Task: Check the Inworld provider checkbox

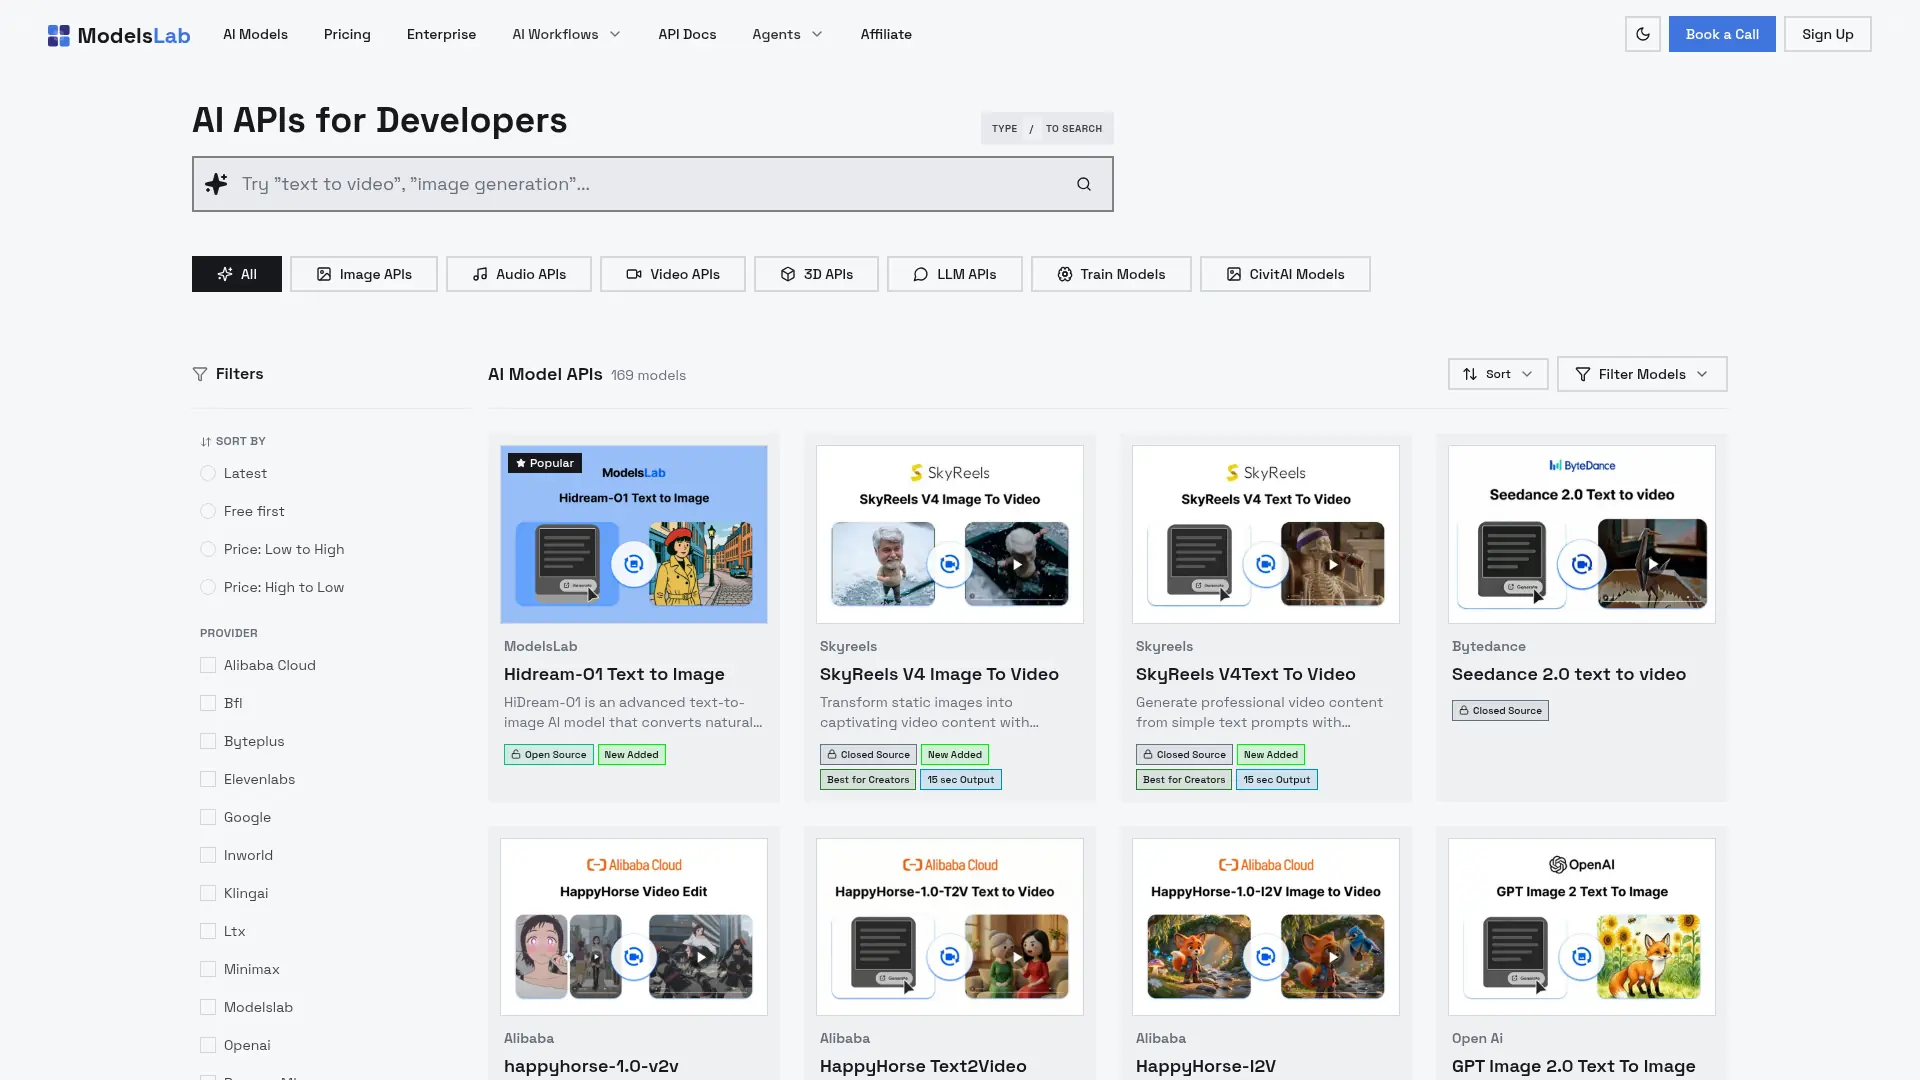Action: coord(208,855)
